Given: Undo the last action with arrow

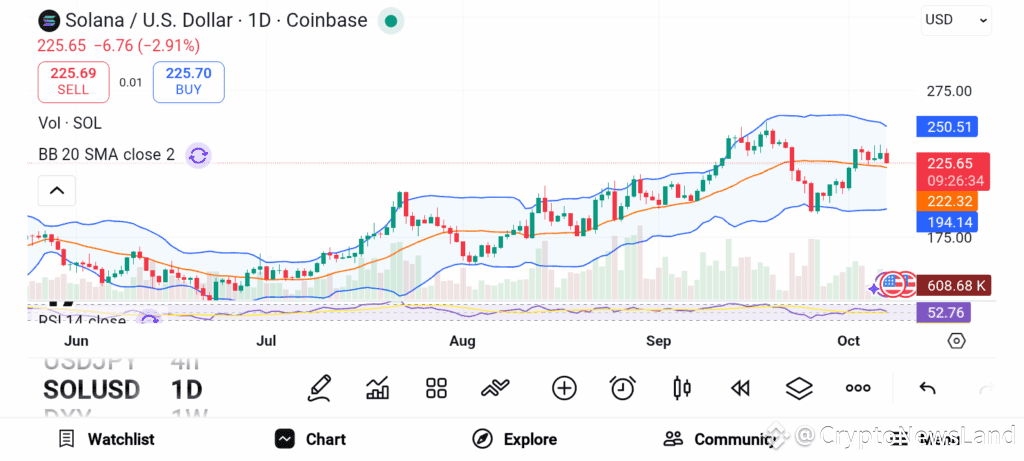Looking at the screenshot, I should (x=927, y=388).
